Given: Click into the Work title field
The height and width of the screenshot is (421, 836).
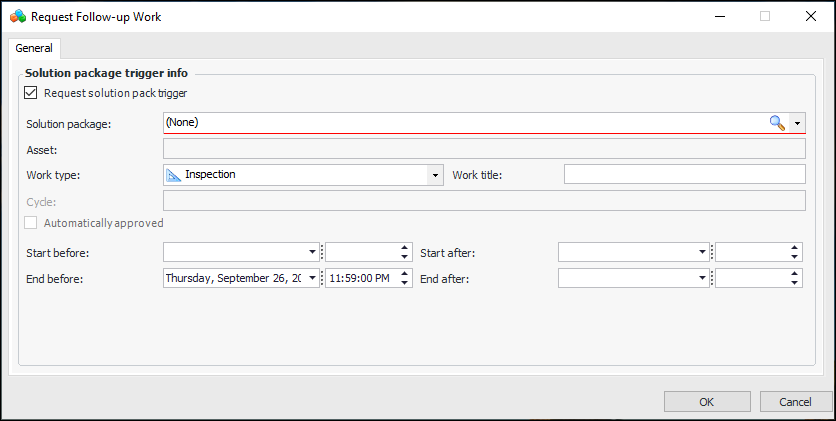Looking at the screenshot, I should click(684, 175).
